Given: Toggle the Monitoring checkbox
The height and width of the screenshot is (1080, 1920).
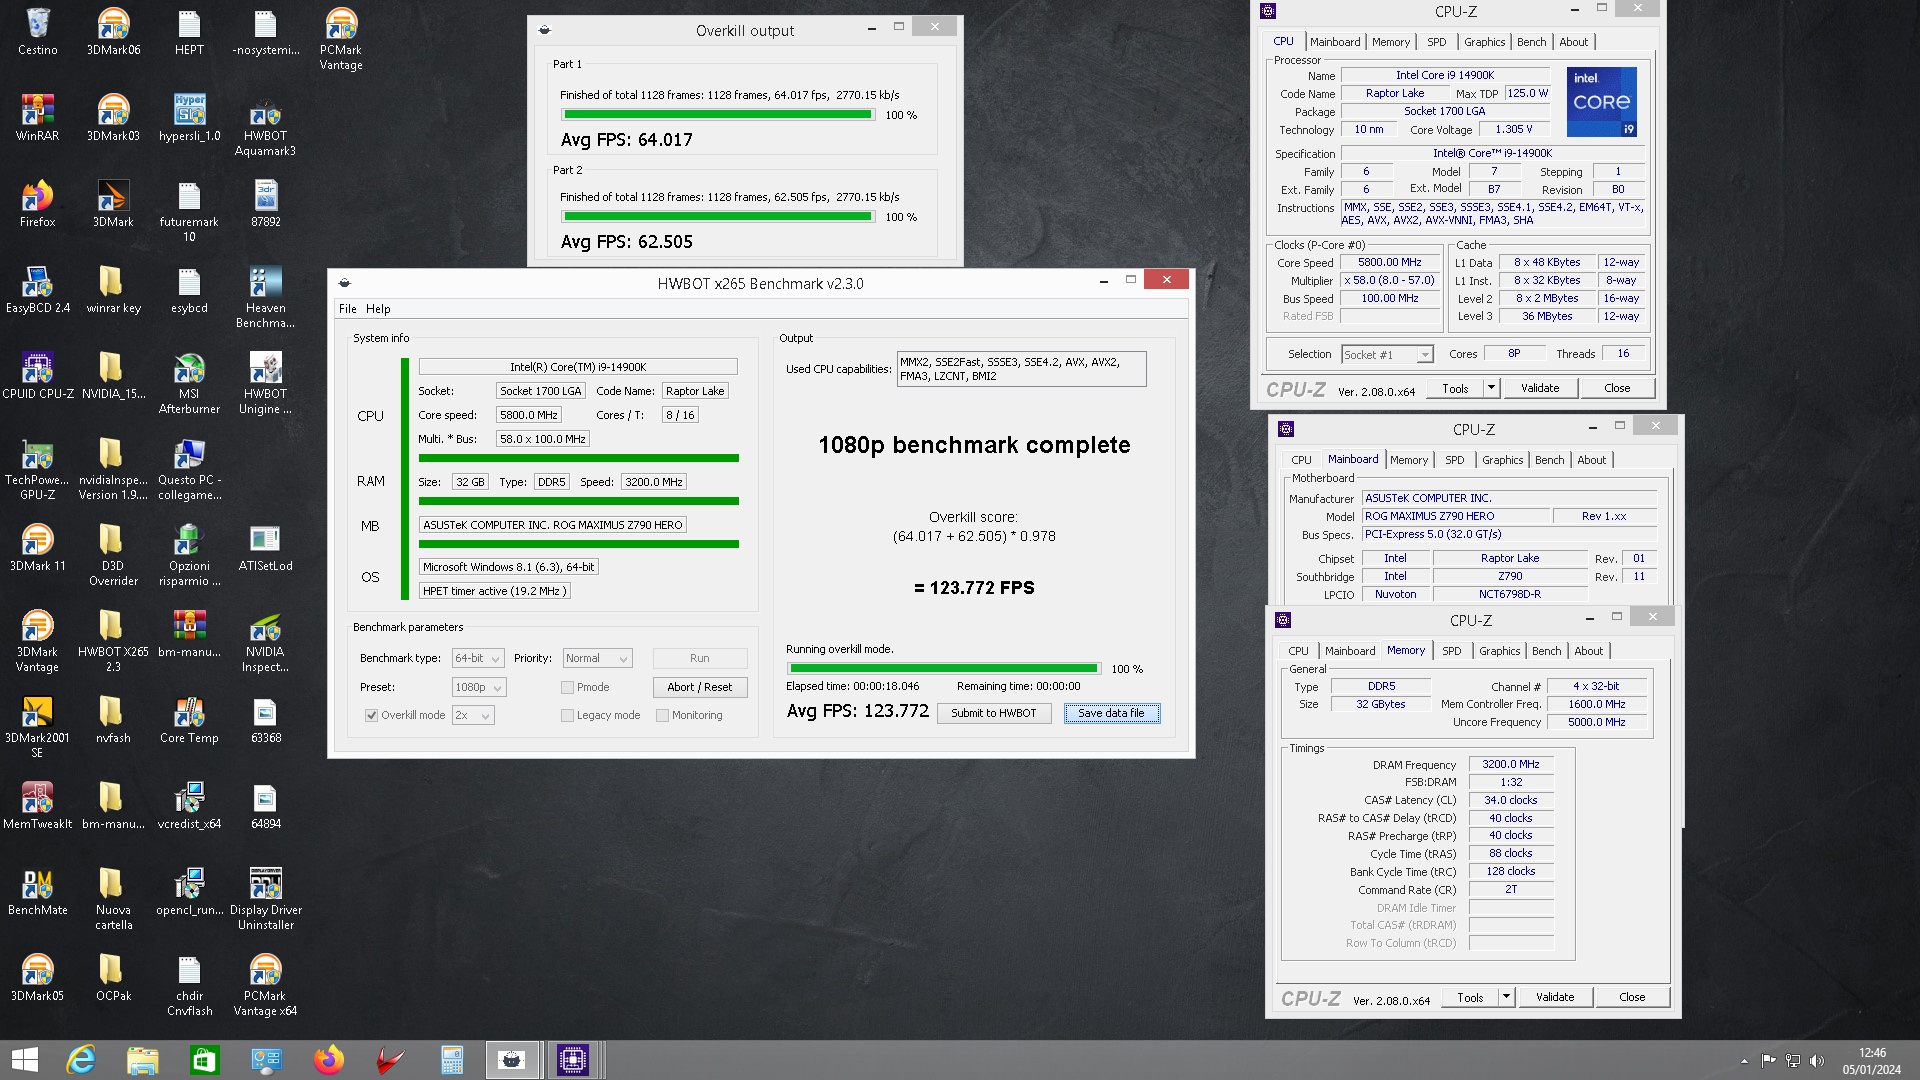Looking at the screenshot, I should click(663, 715).
